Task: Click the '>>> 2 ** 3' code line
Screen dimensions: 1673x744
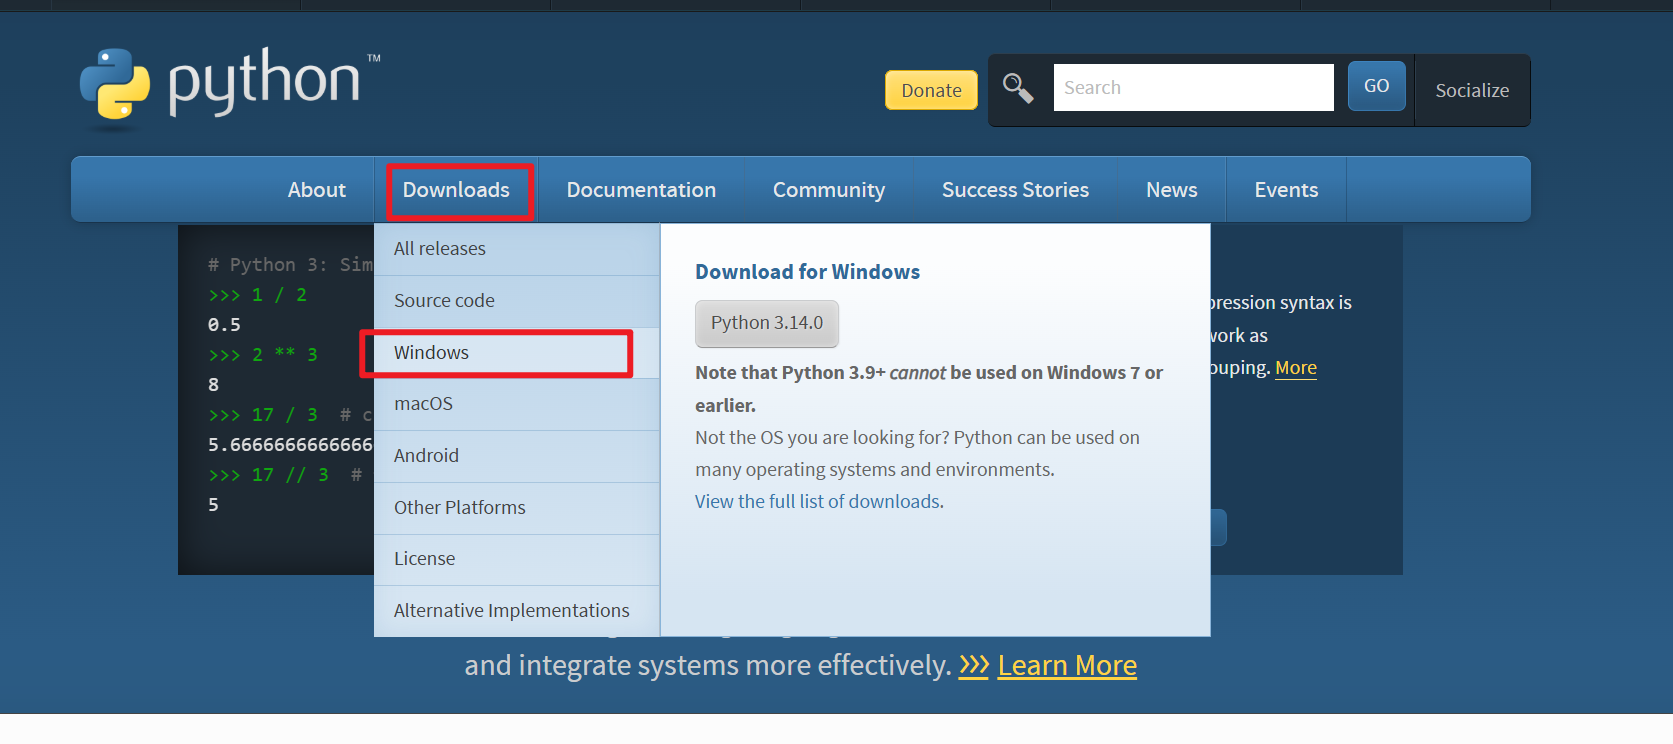Action: click(x=263, y=355)
